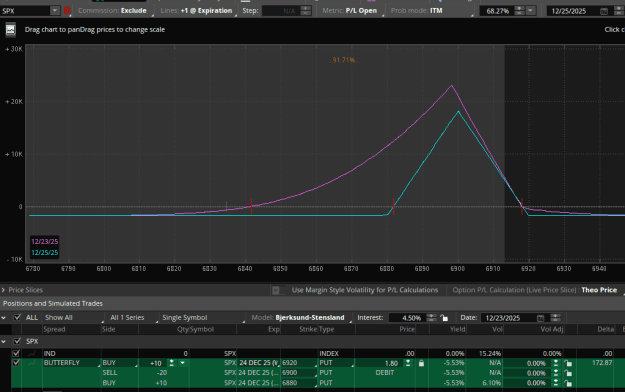The width and height of the screenshot is (625, 392).
Task: Open the 6900 strike dropdown
Action: (x=299, y=373)
